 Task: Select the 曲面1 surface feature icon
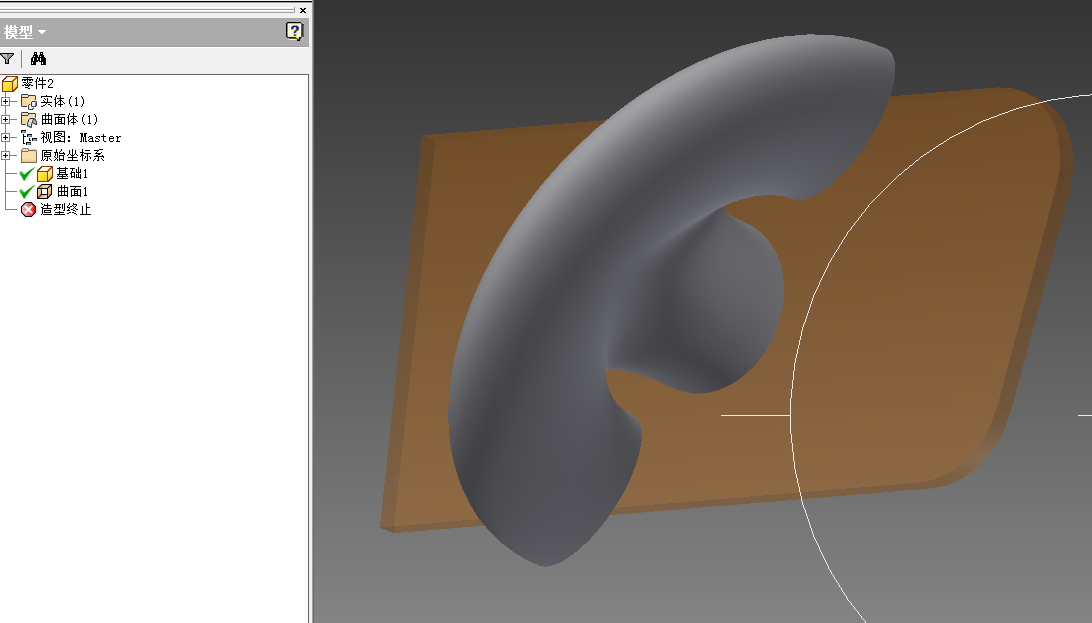42,191
